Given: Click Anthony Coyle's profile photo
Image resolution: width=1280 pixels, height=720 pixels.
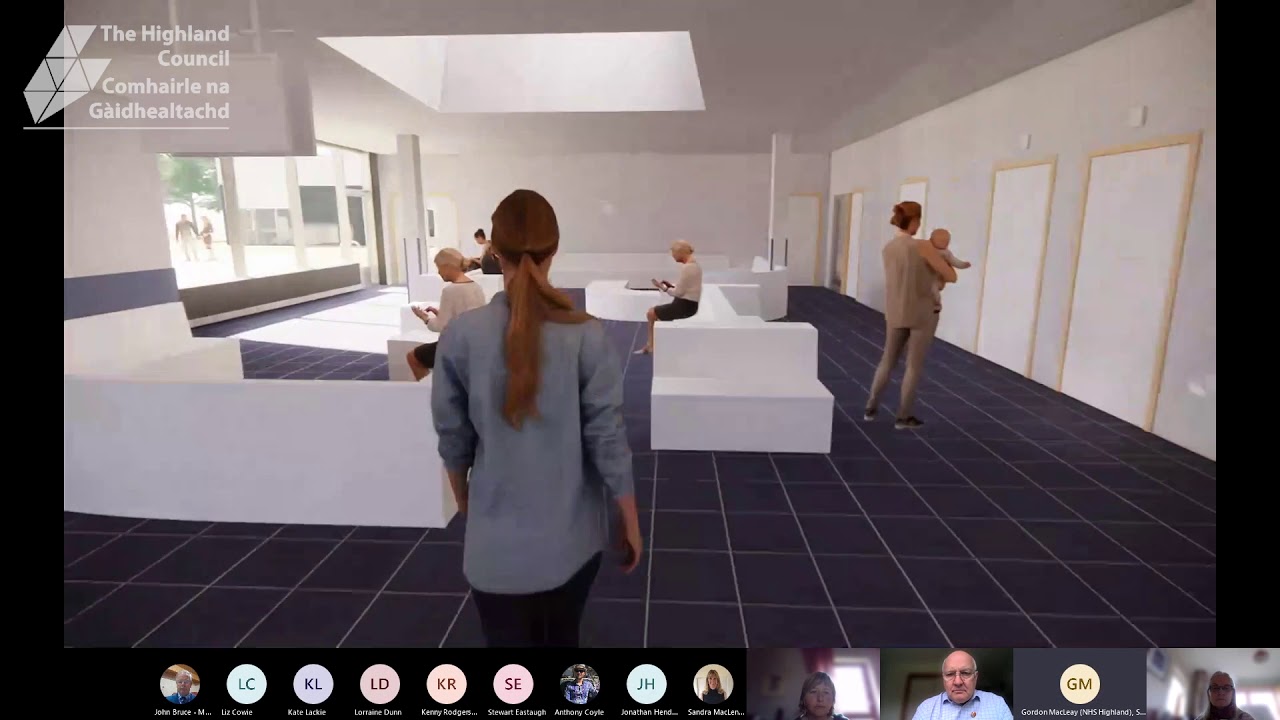Looking at the screenshot, I should pos(580,684).
